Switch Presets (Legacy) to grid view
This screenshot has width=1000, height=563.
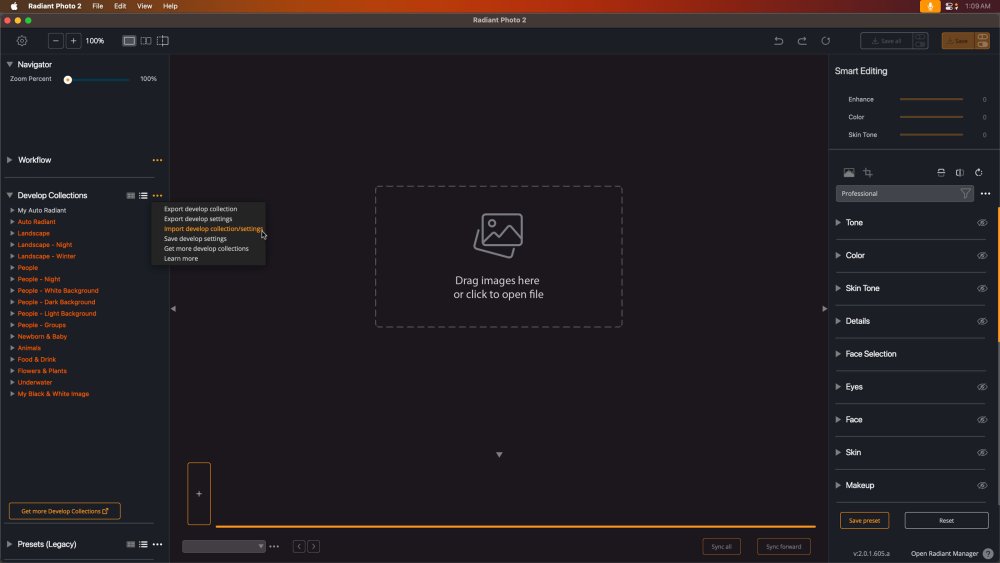[x=131, y=545]
